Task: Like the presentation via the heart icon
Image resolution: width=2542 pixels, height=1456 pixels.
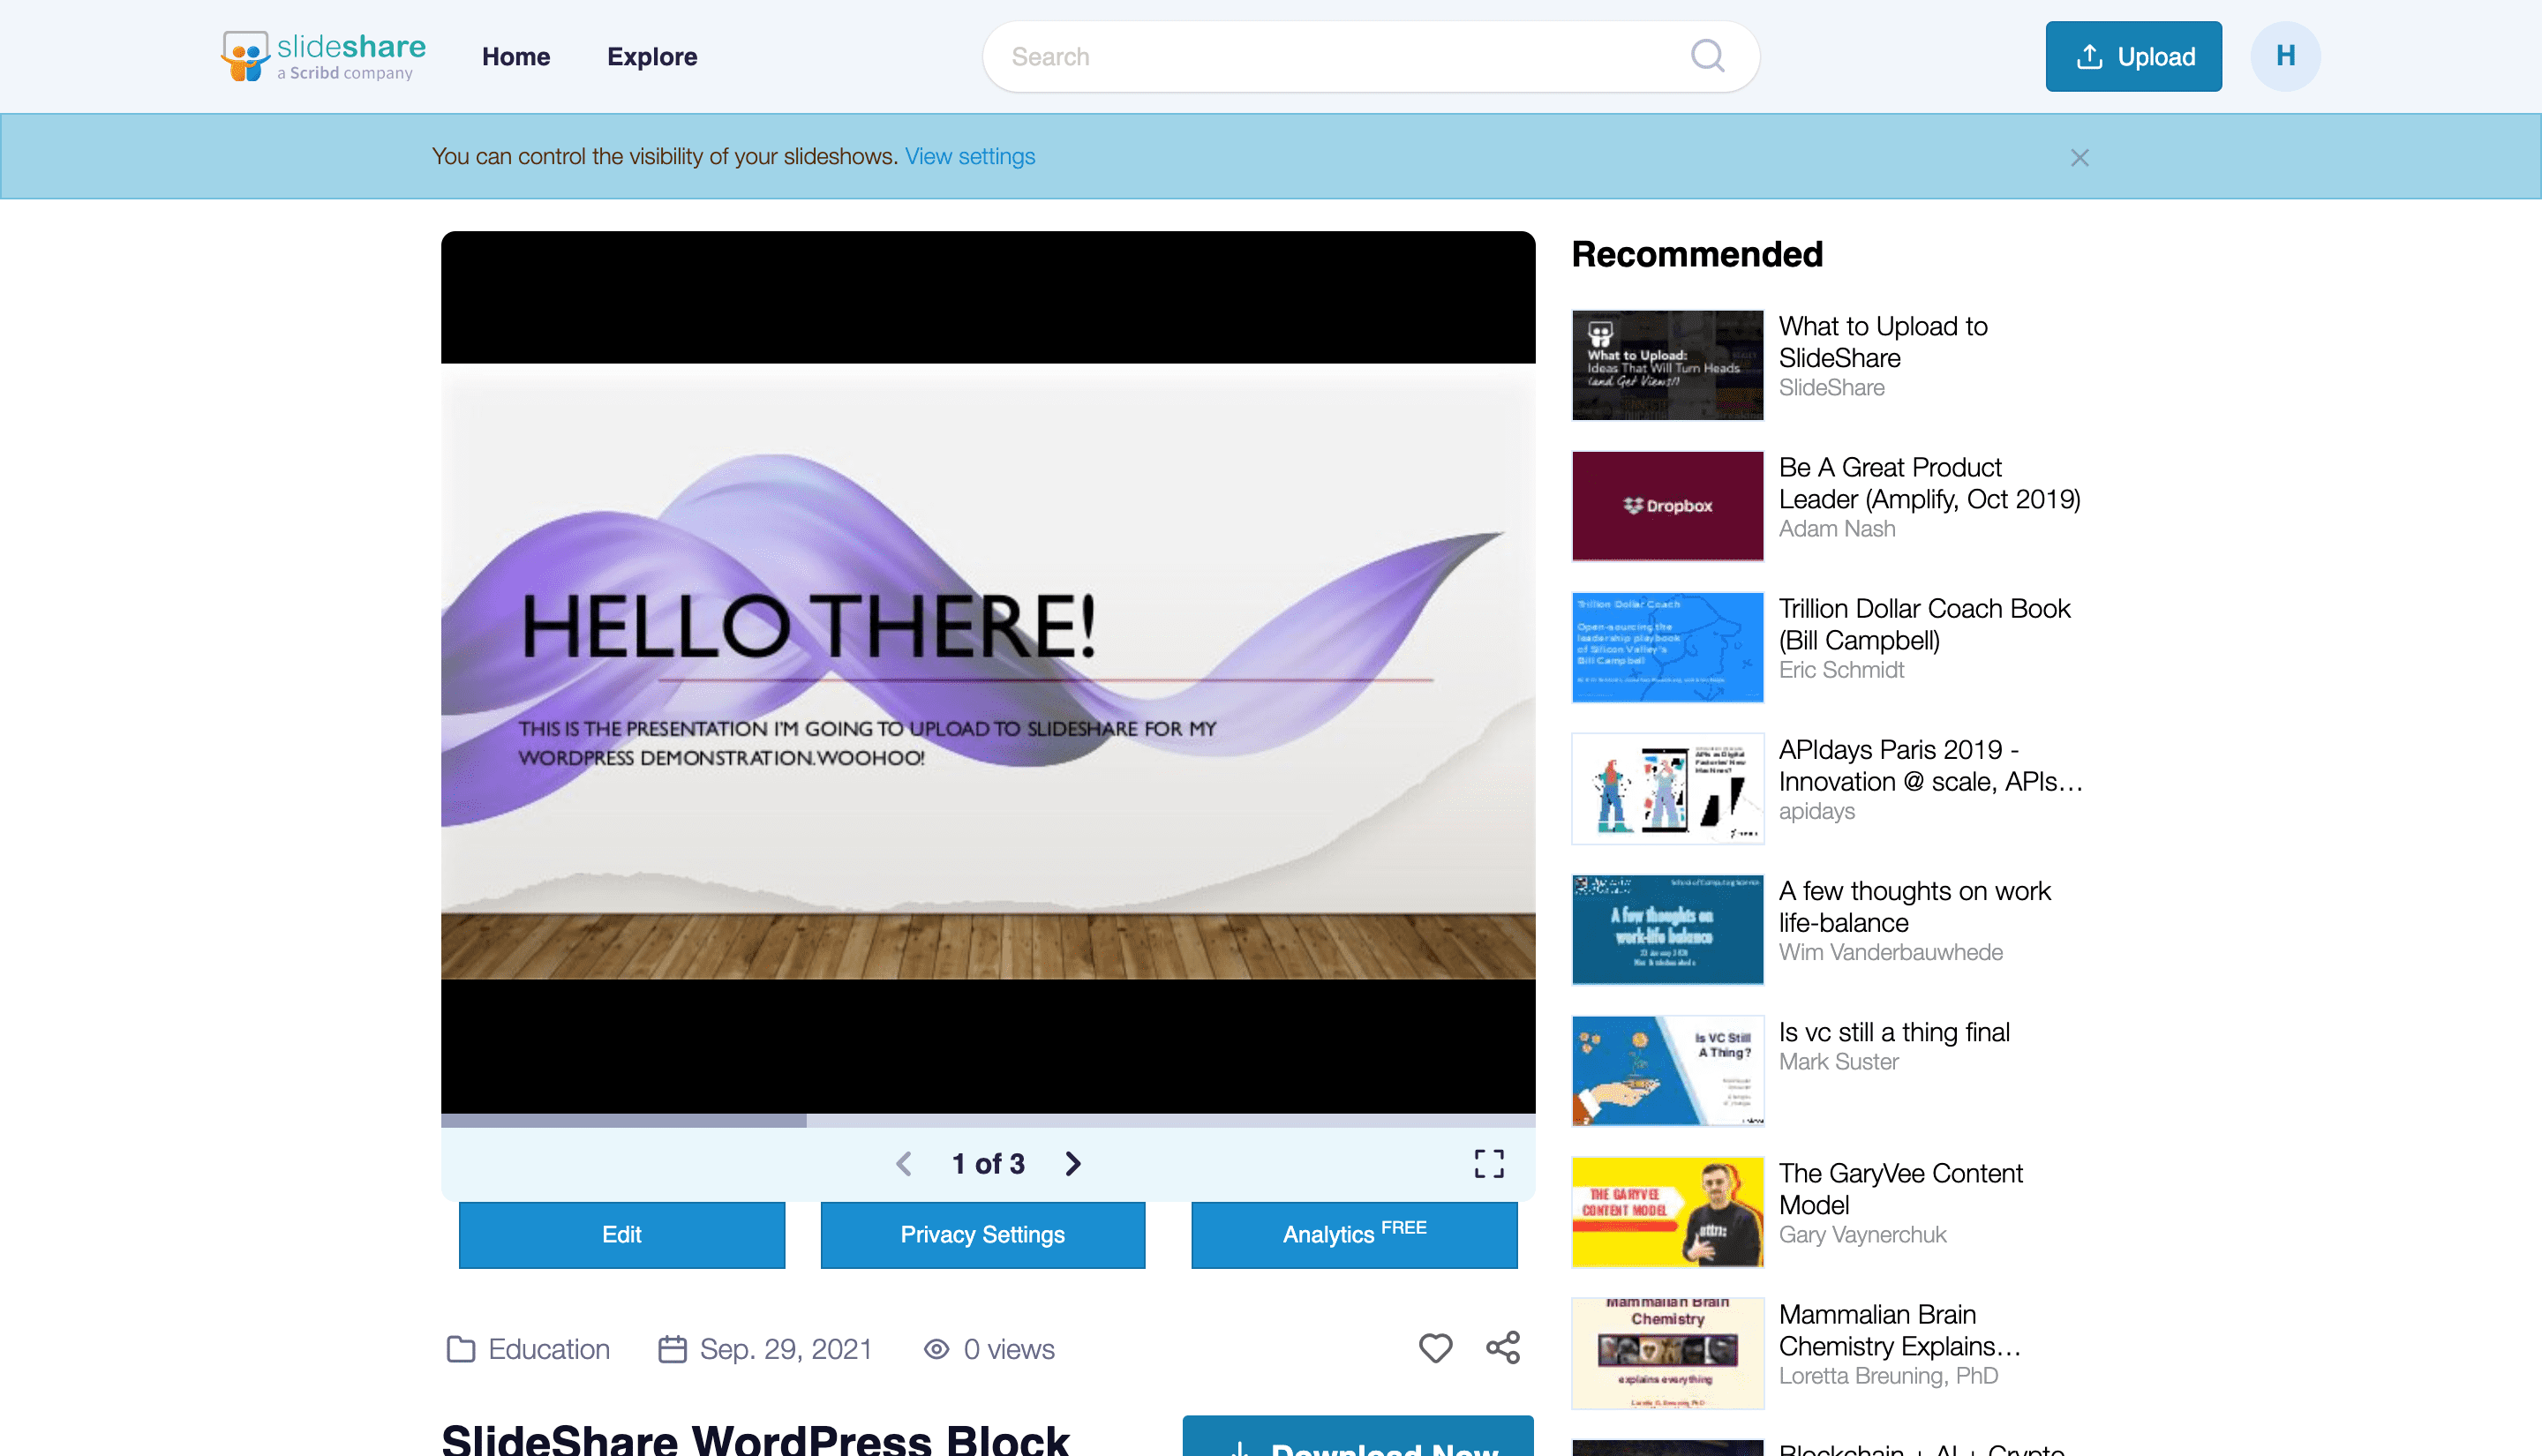Action: coord(1435,1348)
